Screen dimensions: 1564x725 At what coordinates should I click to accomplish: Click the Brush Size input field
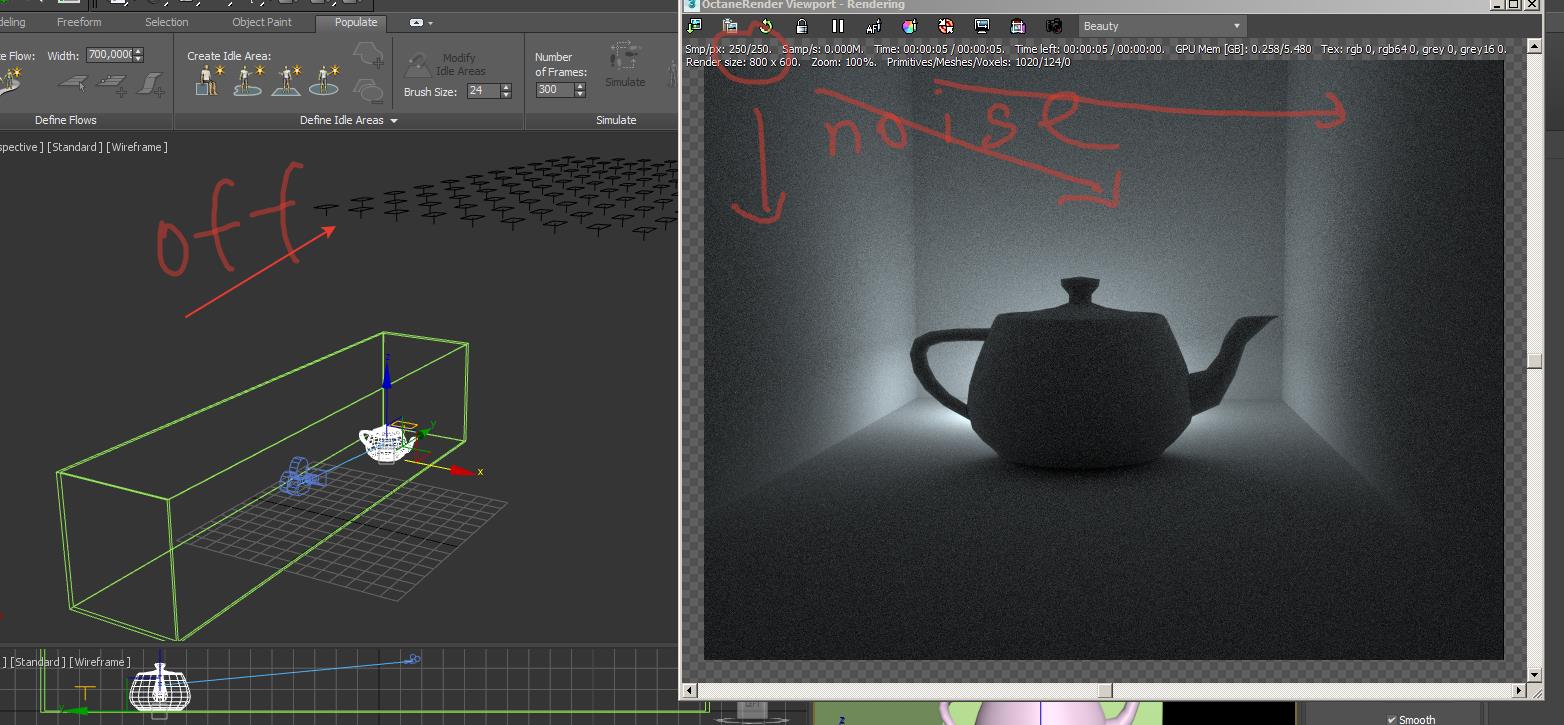pyautogui.click(x=482, y=91)
